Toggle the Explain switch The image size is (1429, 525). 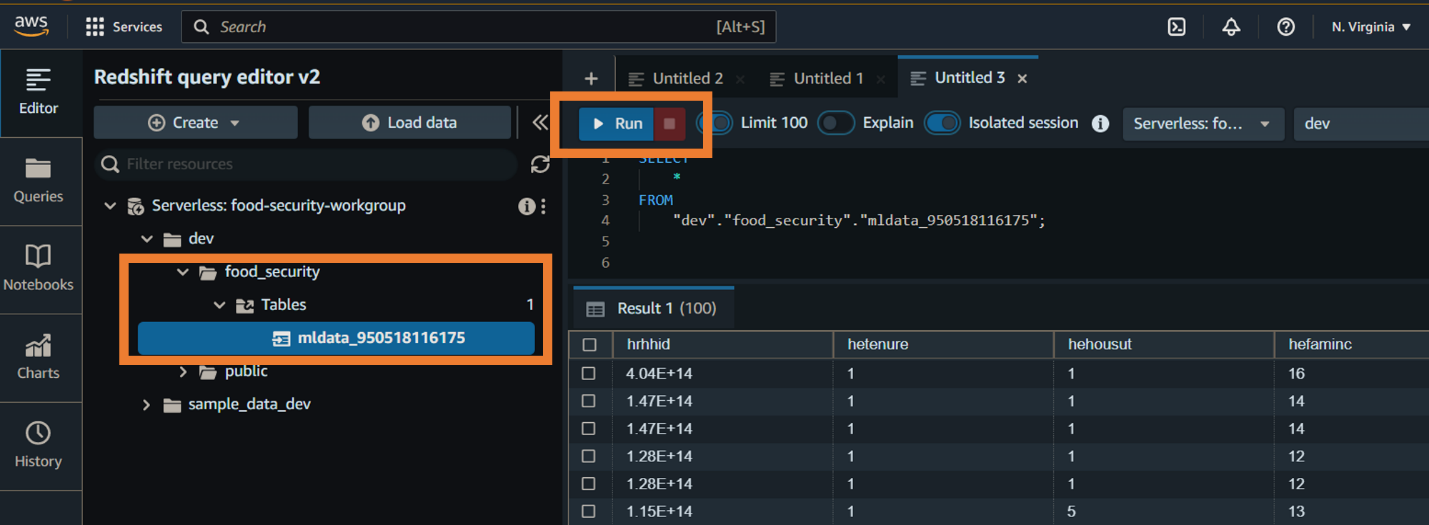[836, 123]
